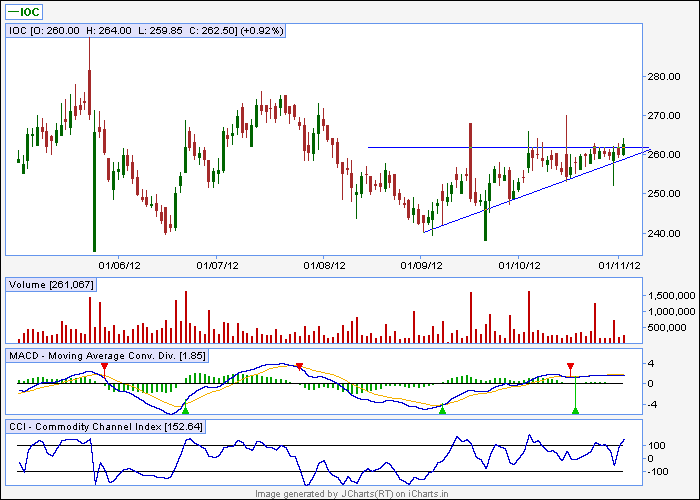Viewport: 700px width, 500px height.
Task: Click the green MACD buy arrow in late June
Action: (185, 408)
